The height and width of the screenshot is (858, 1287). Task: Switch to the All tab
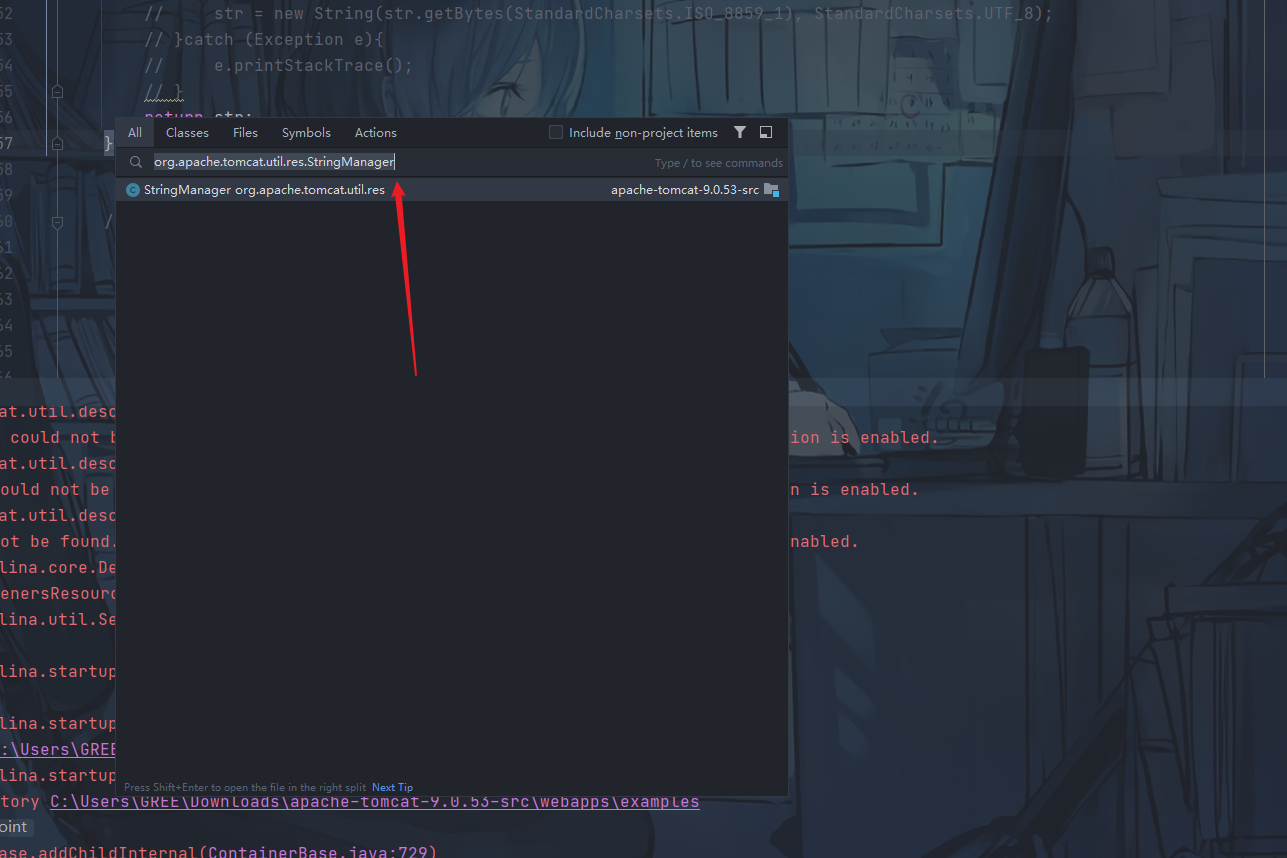[135, 132]
